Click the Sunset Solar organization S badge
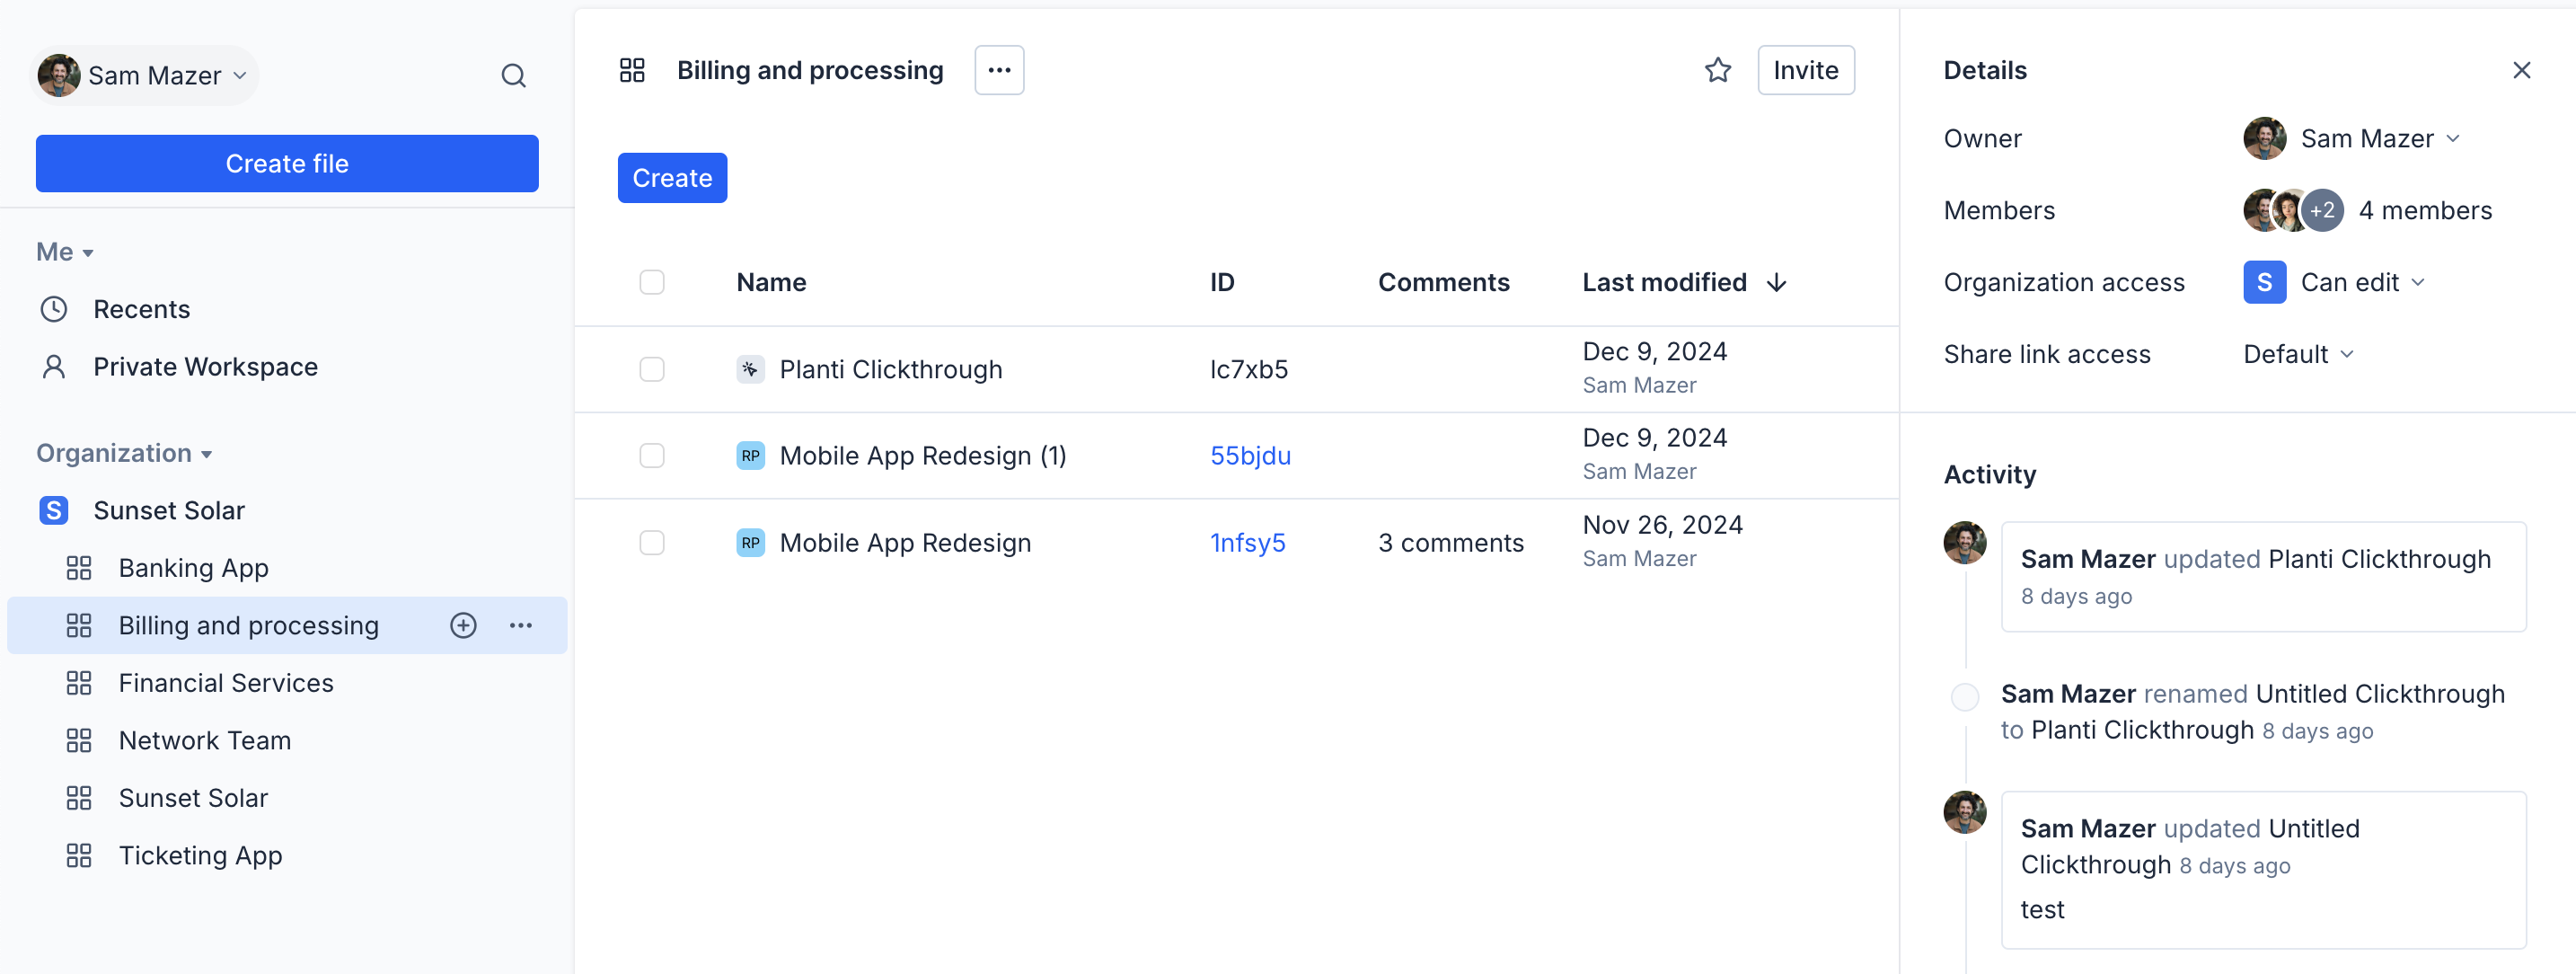Image resolution: width=2576 pixels, height=974 pixels. (54, 510)
